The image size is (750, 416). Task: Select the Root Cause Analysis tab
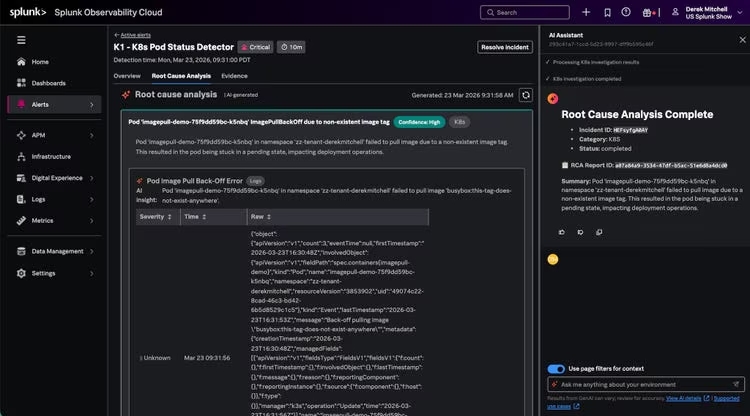coord(181,76)
